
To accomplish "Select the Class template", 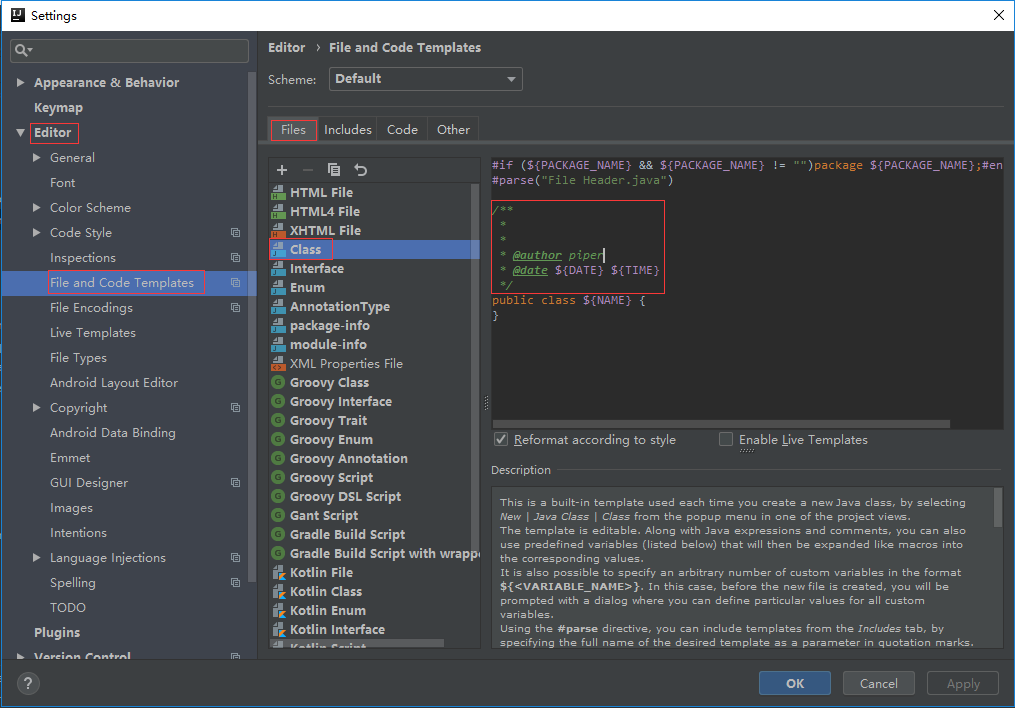I will click(375, 250).
